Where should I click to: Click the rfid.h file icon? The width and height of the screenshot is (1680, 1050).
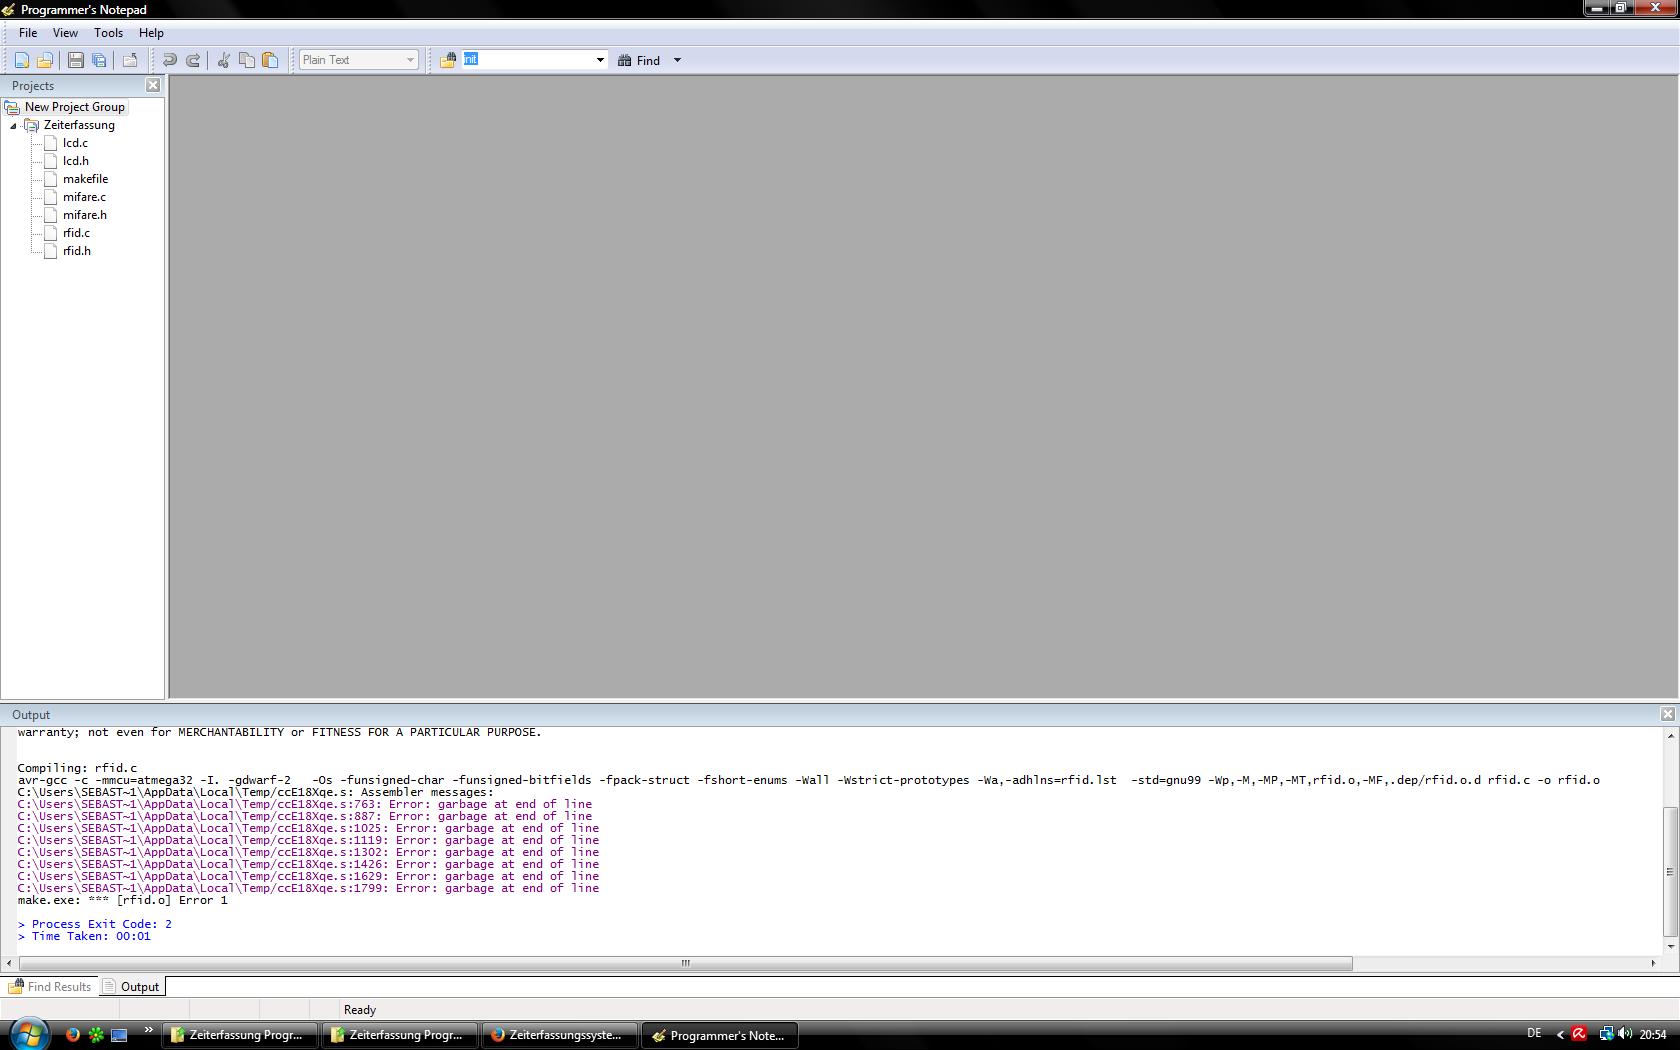click(x=51, y=251)
